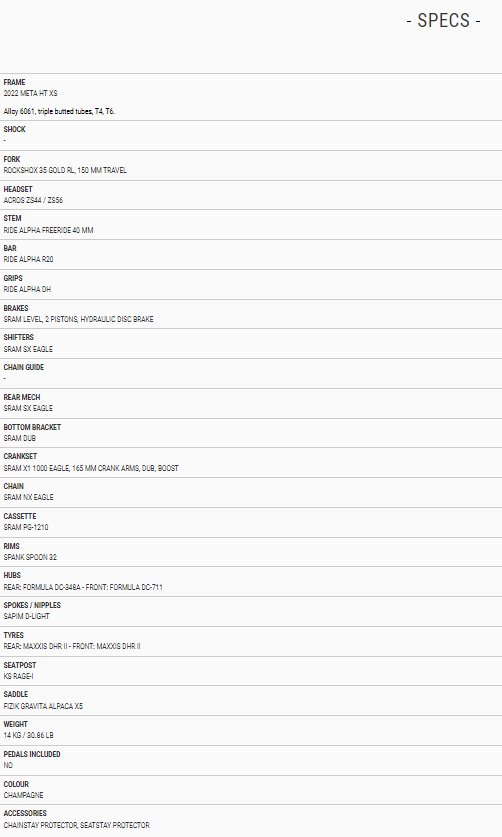Screen dimensions: 502x837
Task: Click the Alloy 6061 triple butted tubes description
Action: (x=59, y=111)
